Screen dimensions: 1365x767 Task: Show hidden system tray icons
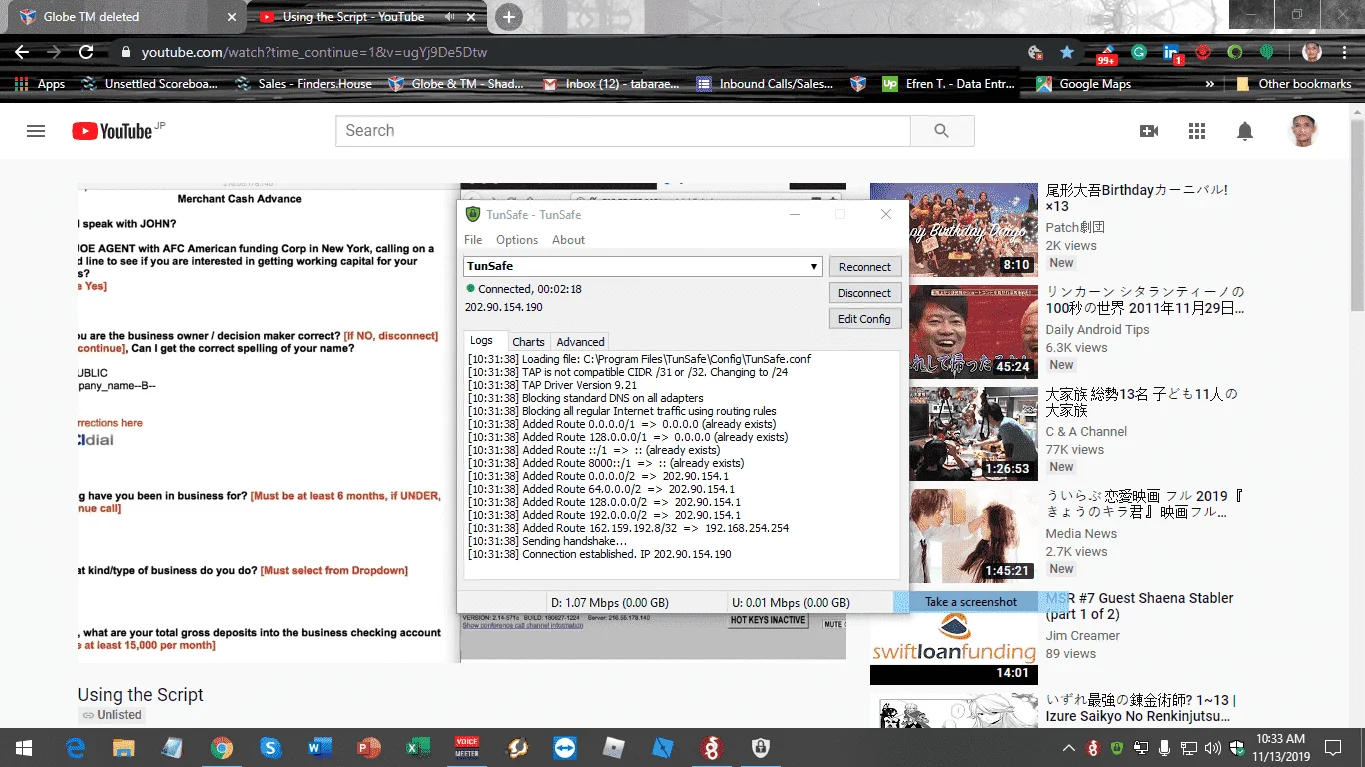click(1069, 748)
